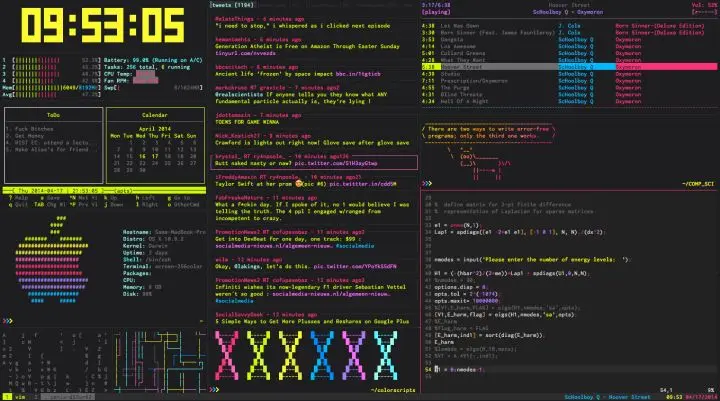Click the 'g Go to' calcurse shortcut
The width and height of the screenshot is (720, 401).
180,198
